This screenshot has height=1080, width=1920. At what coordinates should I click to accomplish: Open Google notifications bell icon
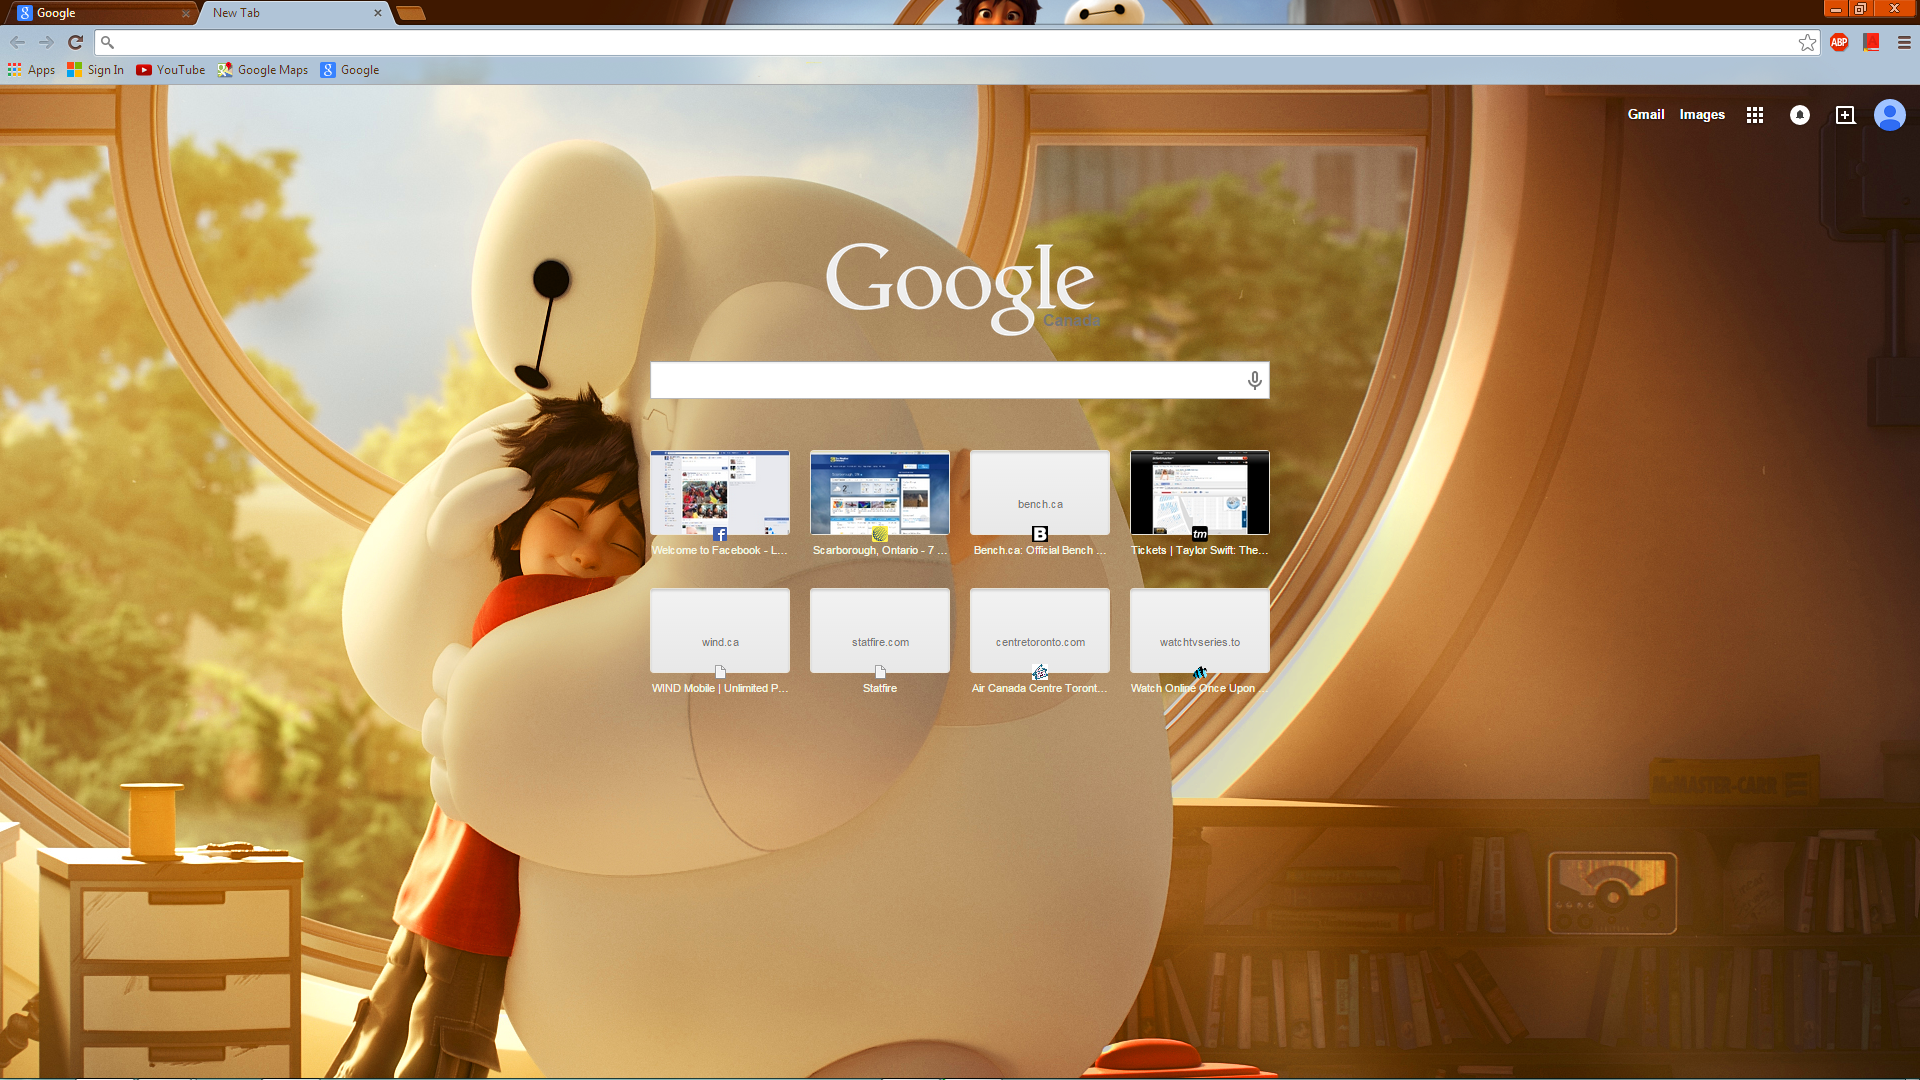(x=1799, y=115)
